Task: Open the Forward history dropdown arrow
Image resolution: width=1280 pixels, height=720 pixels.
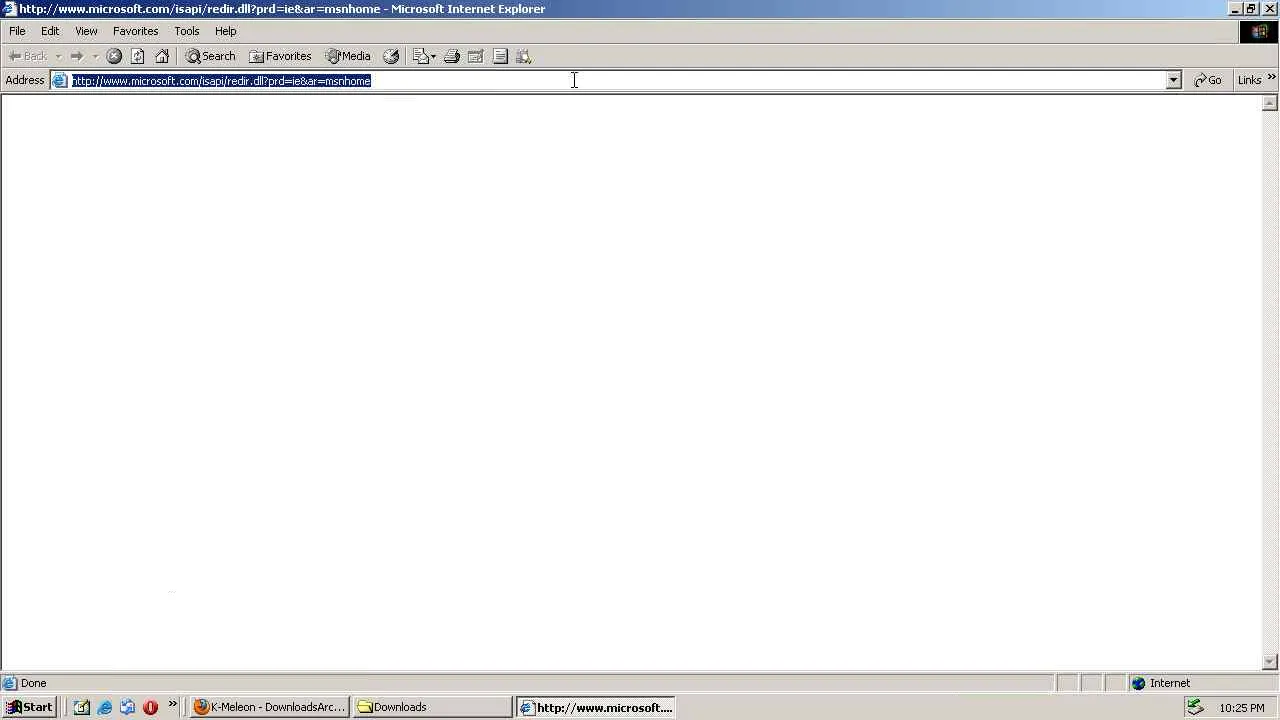Action: (95, 56)
